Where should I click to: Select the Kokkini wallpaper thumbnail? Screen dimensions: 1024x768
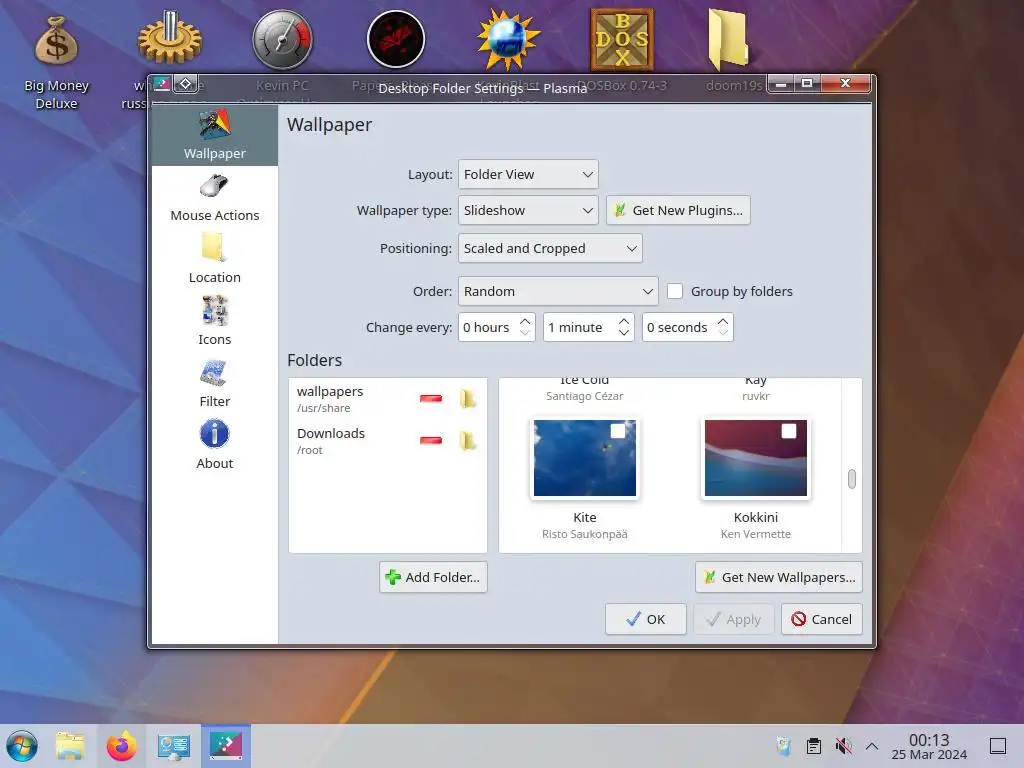(x=756, y=458)
